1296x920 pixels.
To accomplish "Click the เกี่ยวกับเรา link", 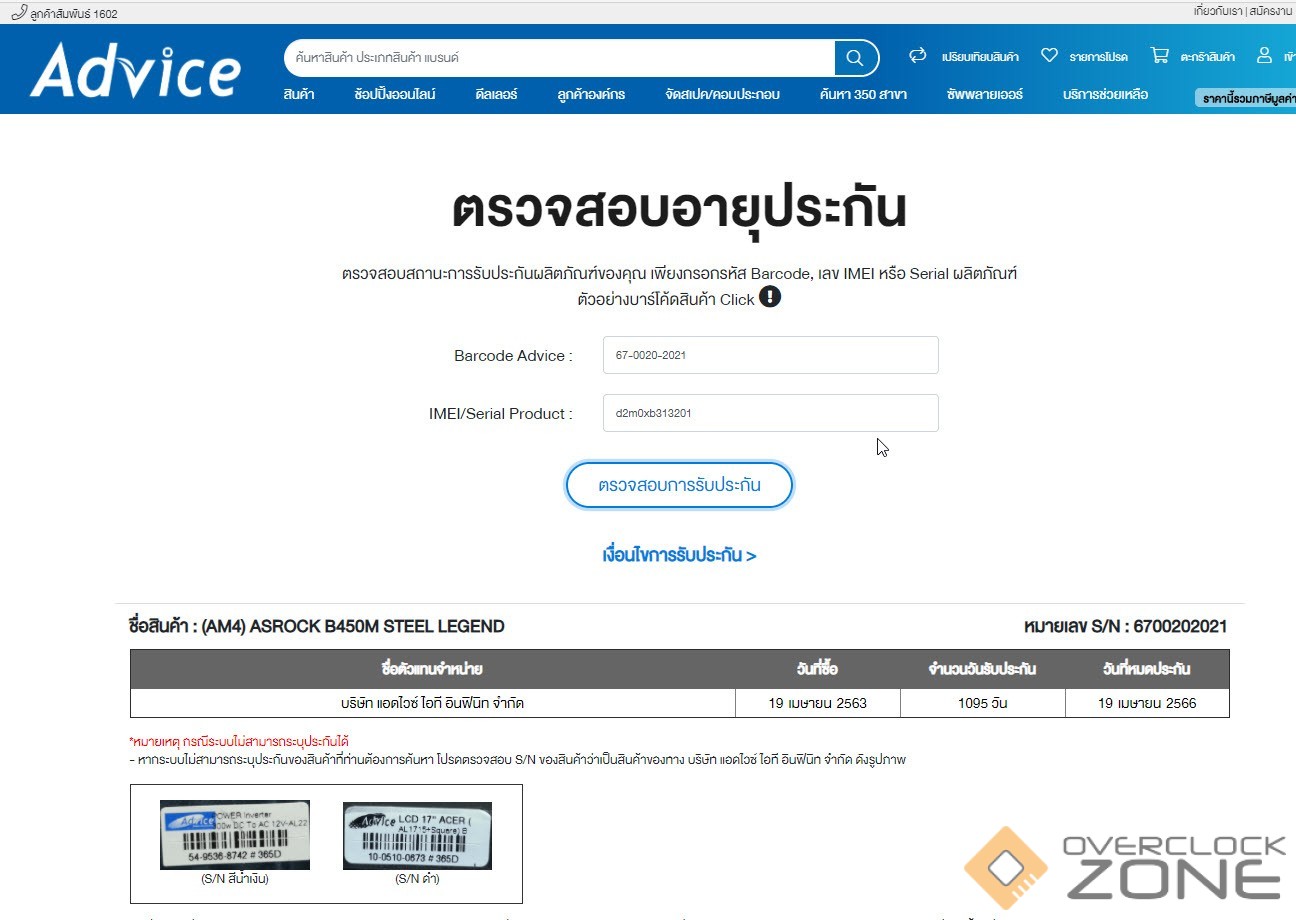I will (1218, 12).
